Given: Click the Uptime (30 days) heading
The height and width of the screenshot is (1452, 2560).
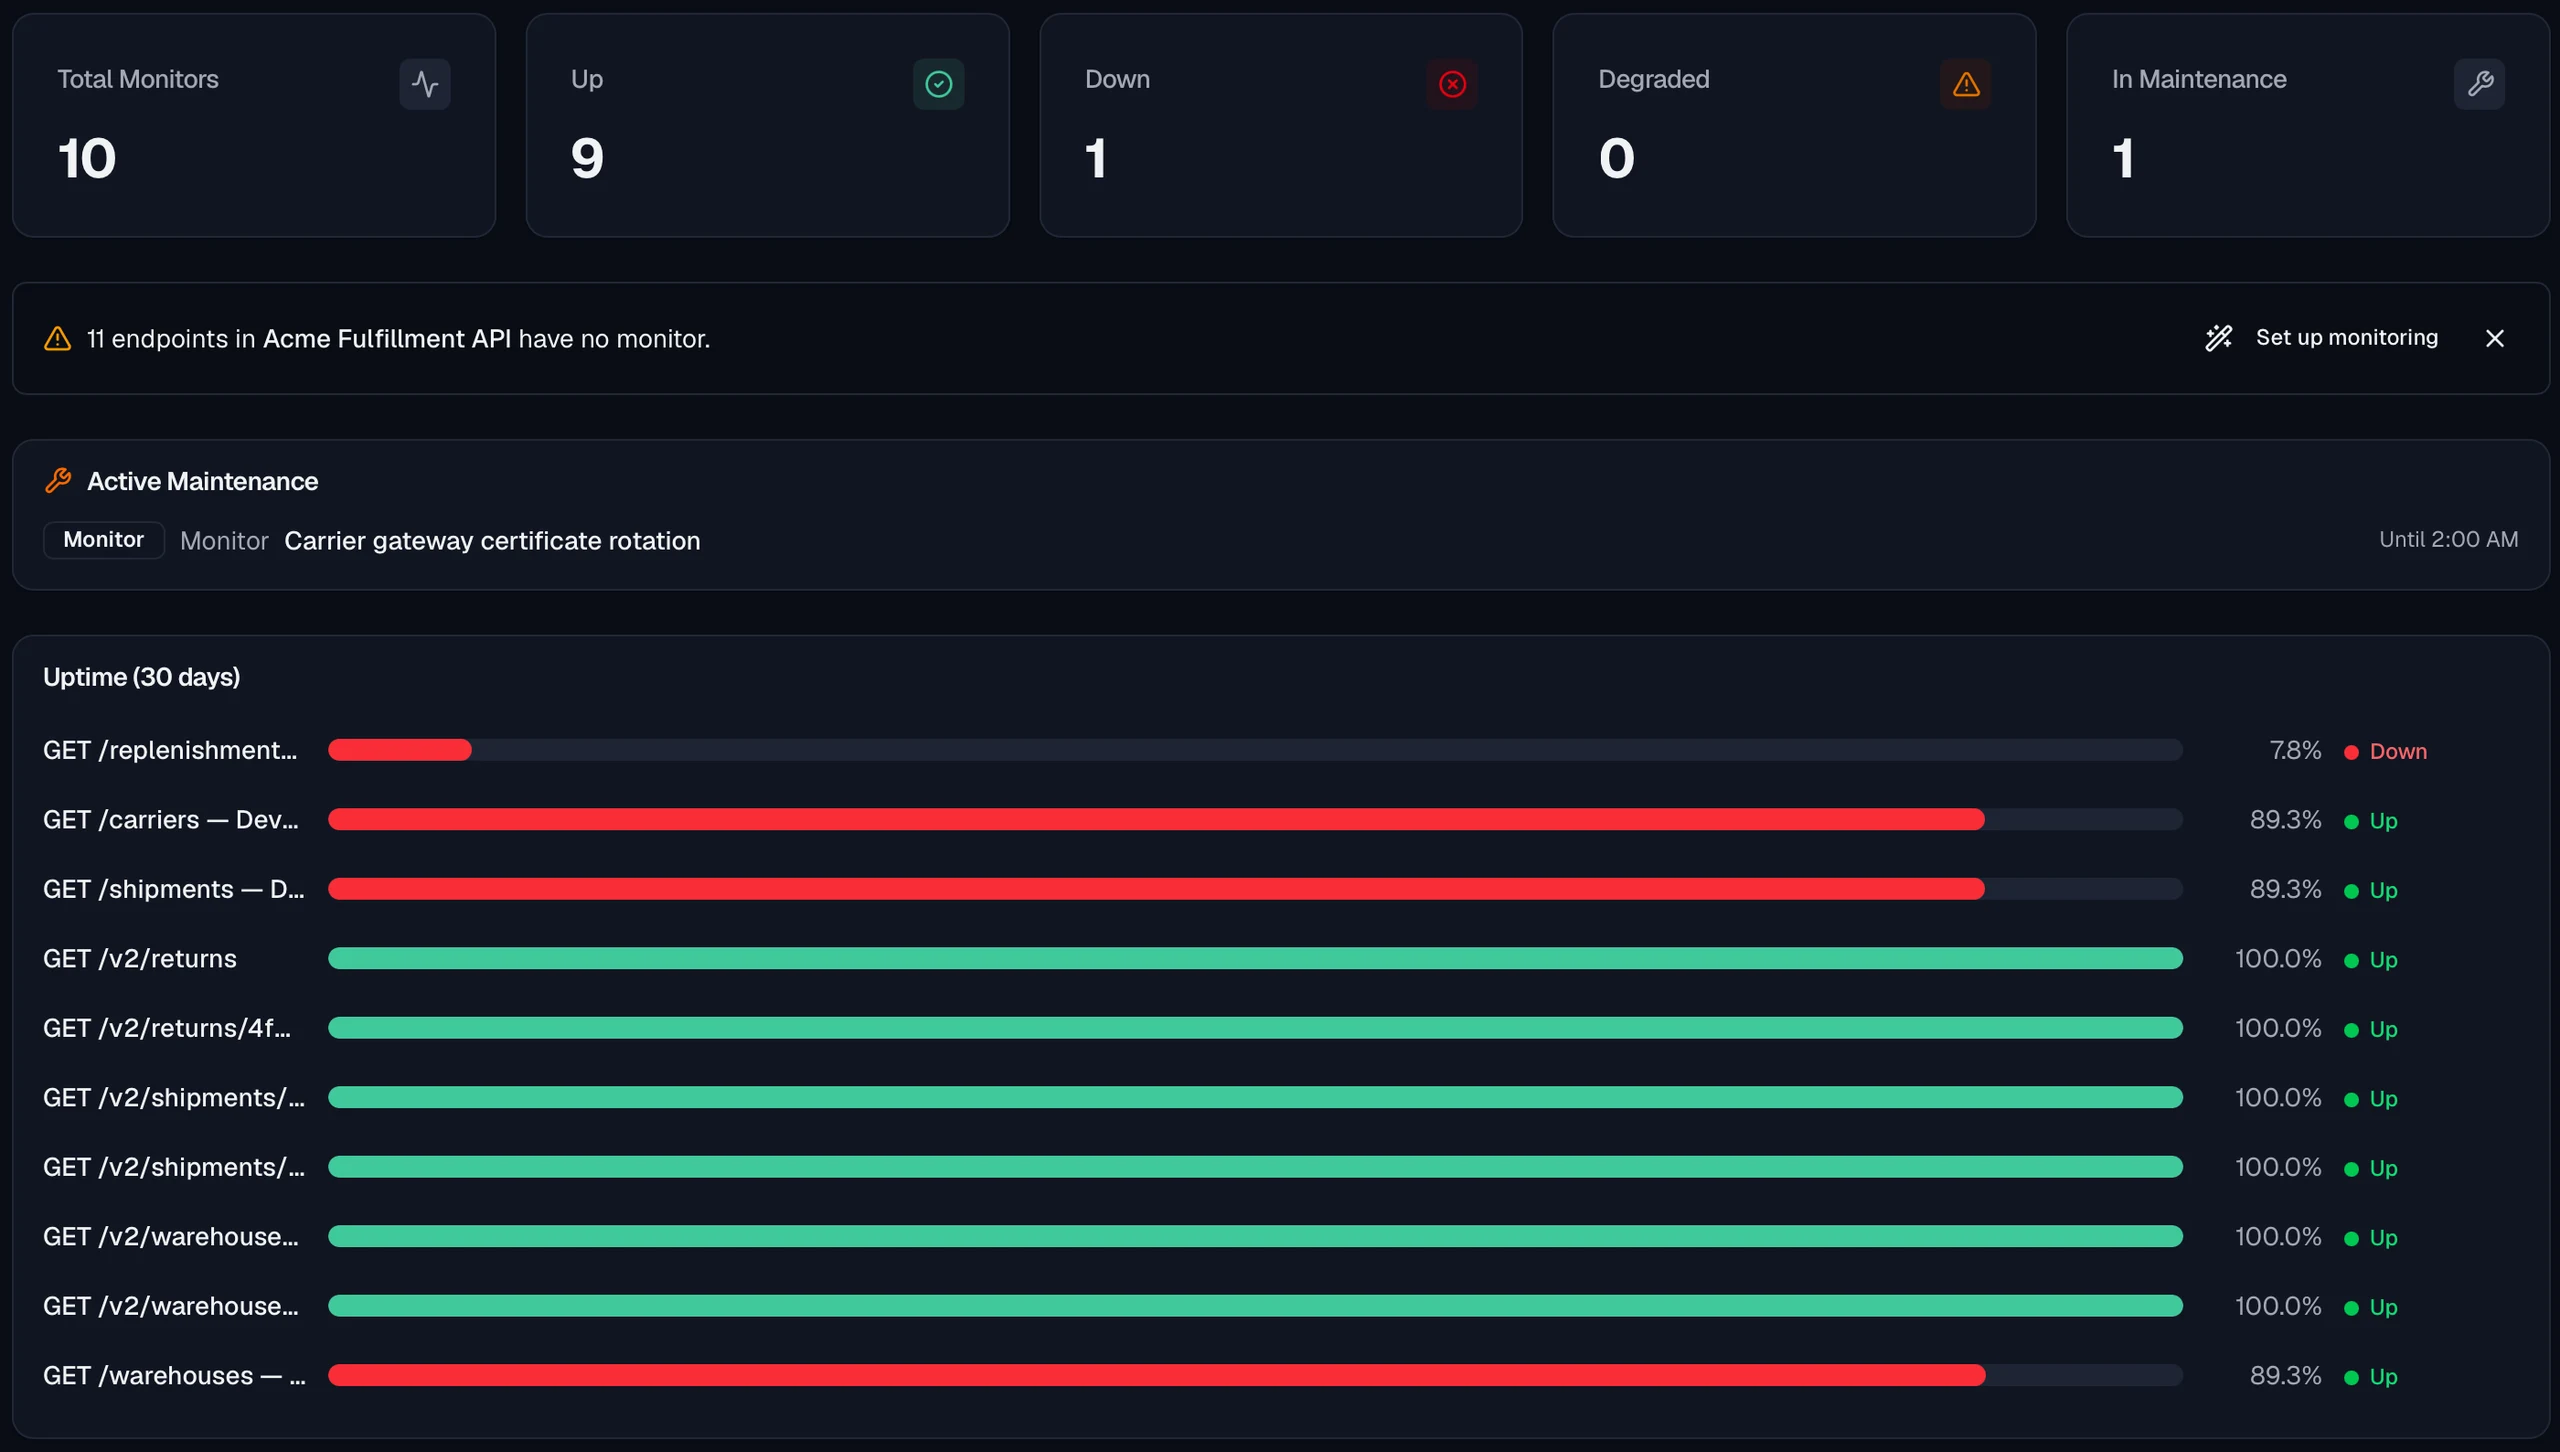Looking at the screenshot, I should coord(142,677).
